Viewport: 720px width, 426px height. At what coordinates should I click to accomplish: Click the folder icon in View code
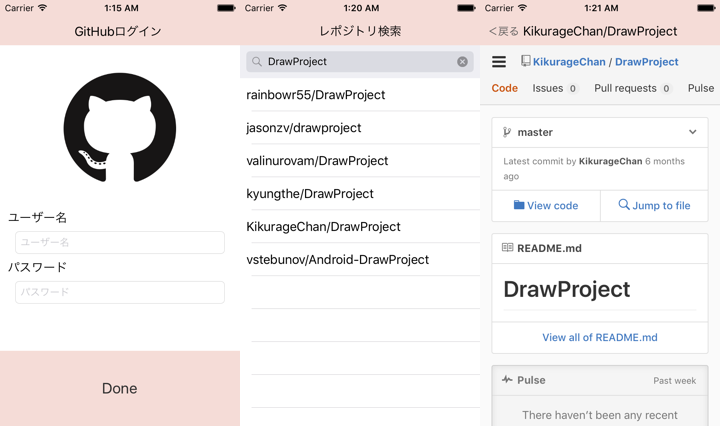click(x=519, y=205)
